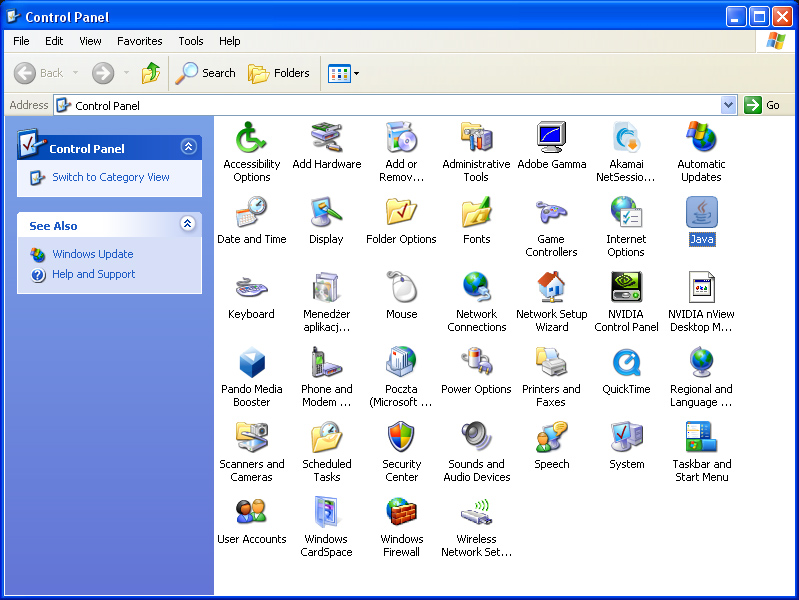
Task: Launch Network Setup Wizard icon
Action: pos(551,288)
